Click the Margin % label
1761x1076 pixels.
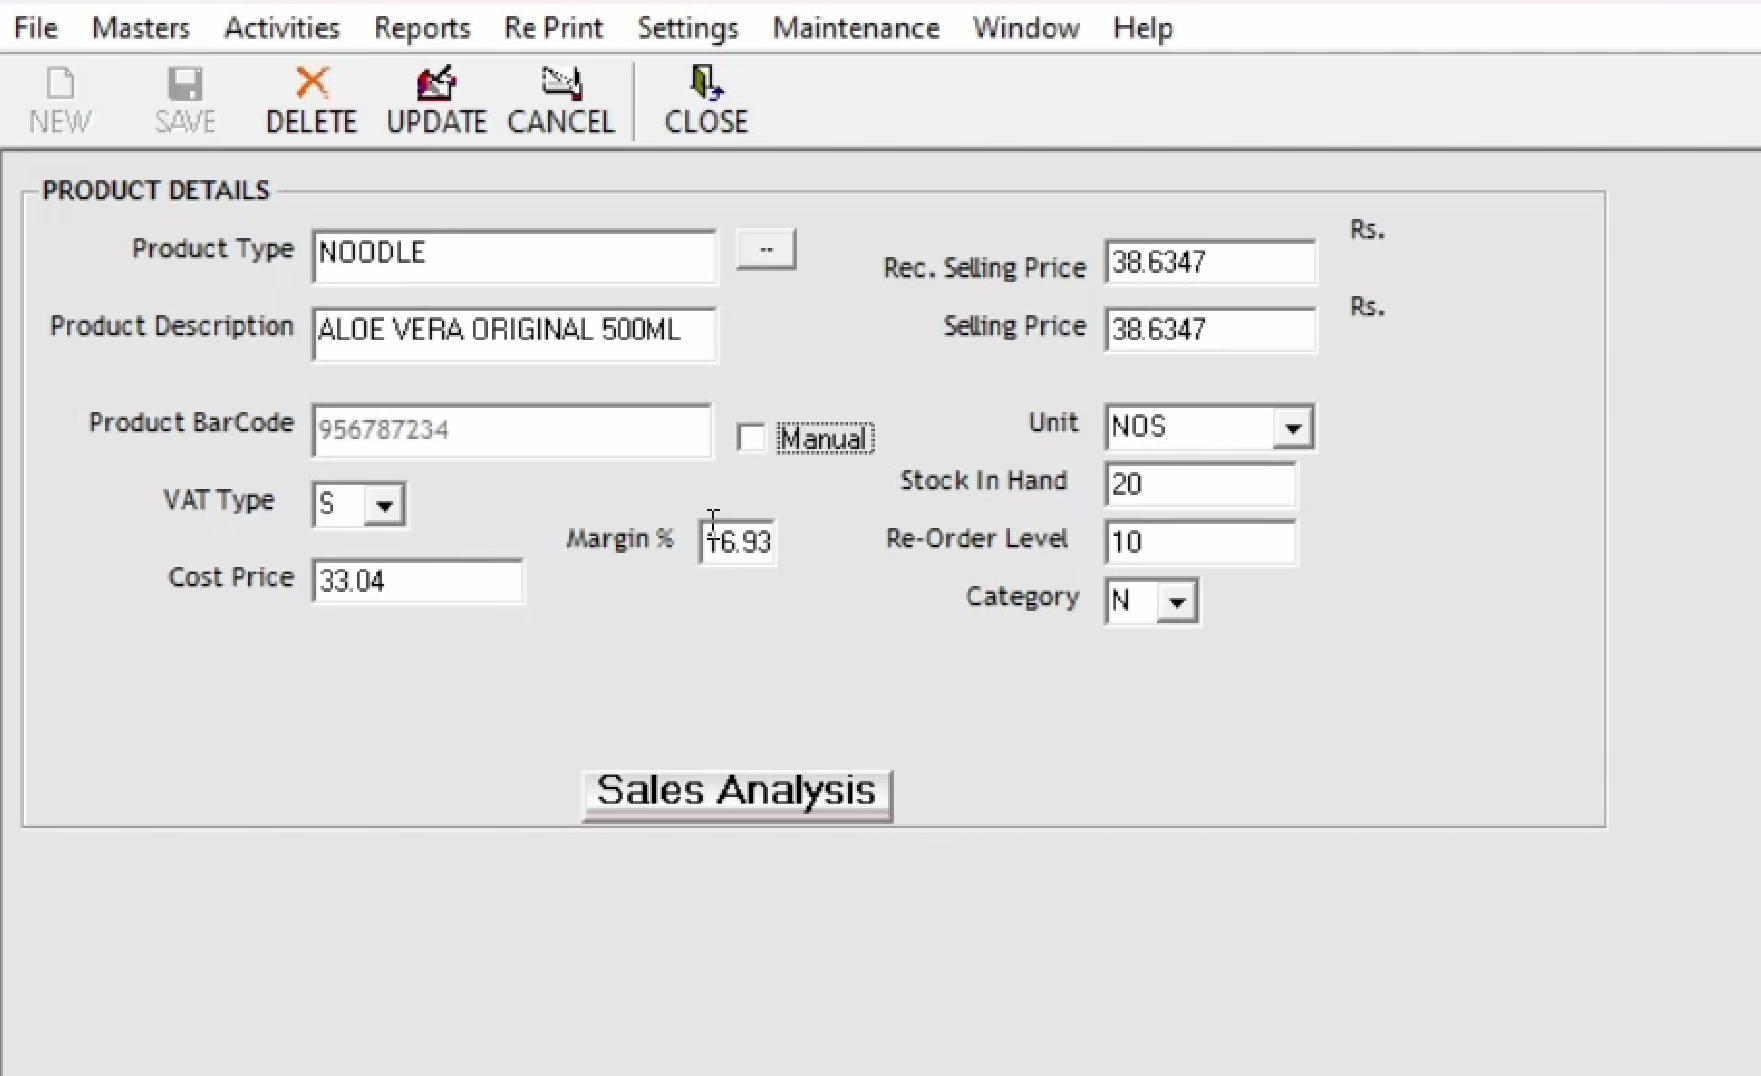pyautogui.click(x=620, y=539)
